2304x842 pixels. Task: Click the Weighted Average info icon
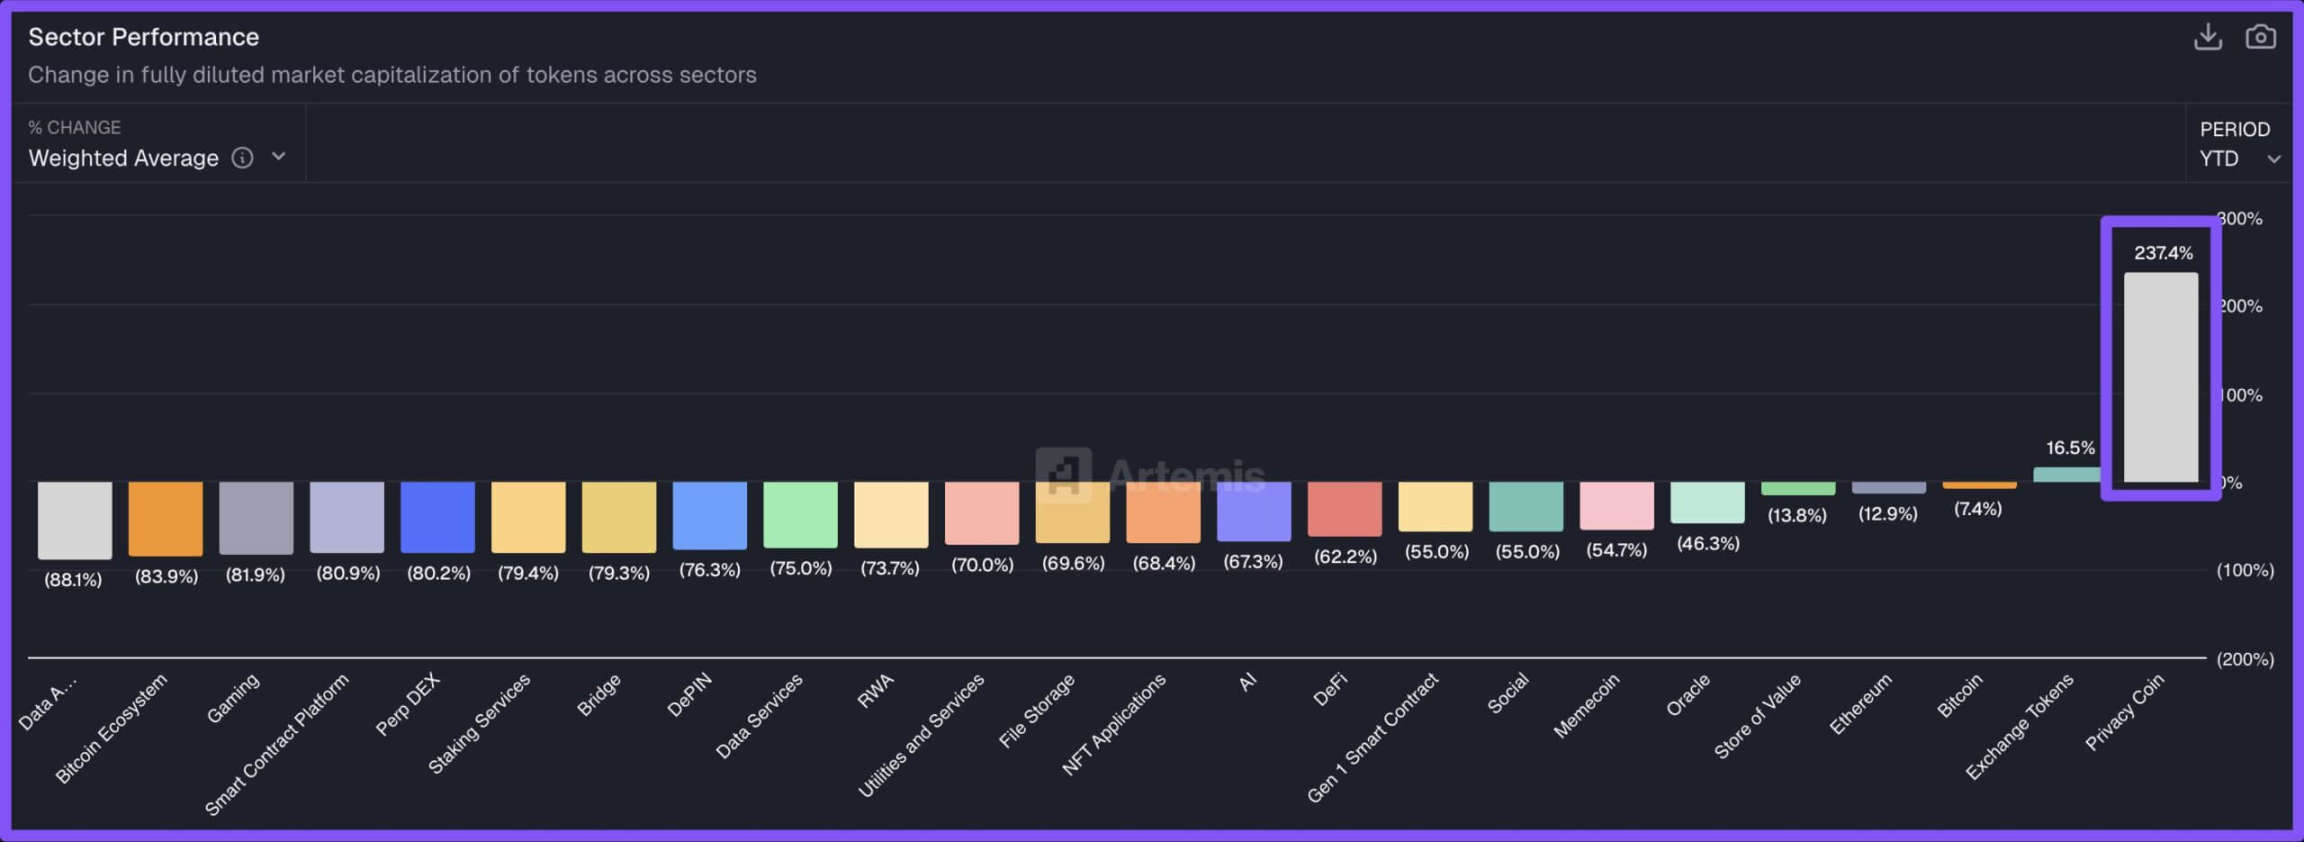(242, 158)
